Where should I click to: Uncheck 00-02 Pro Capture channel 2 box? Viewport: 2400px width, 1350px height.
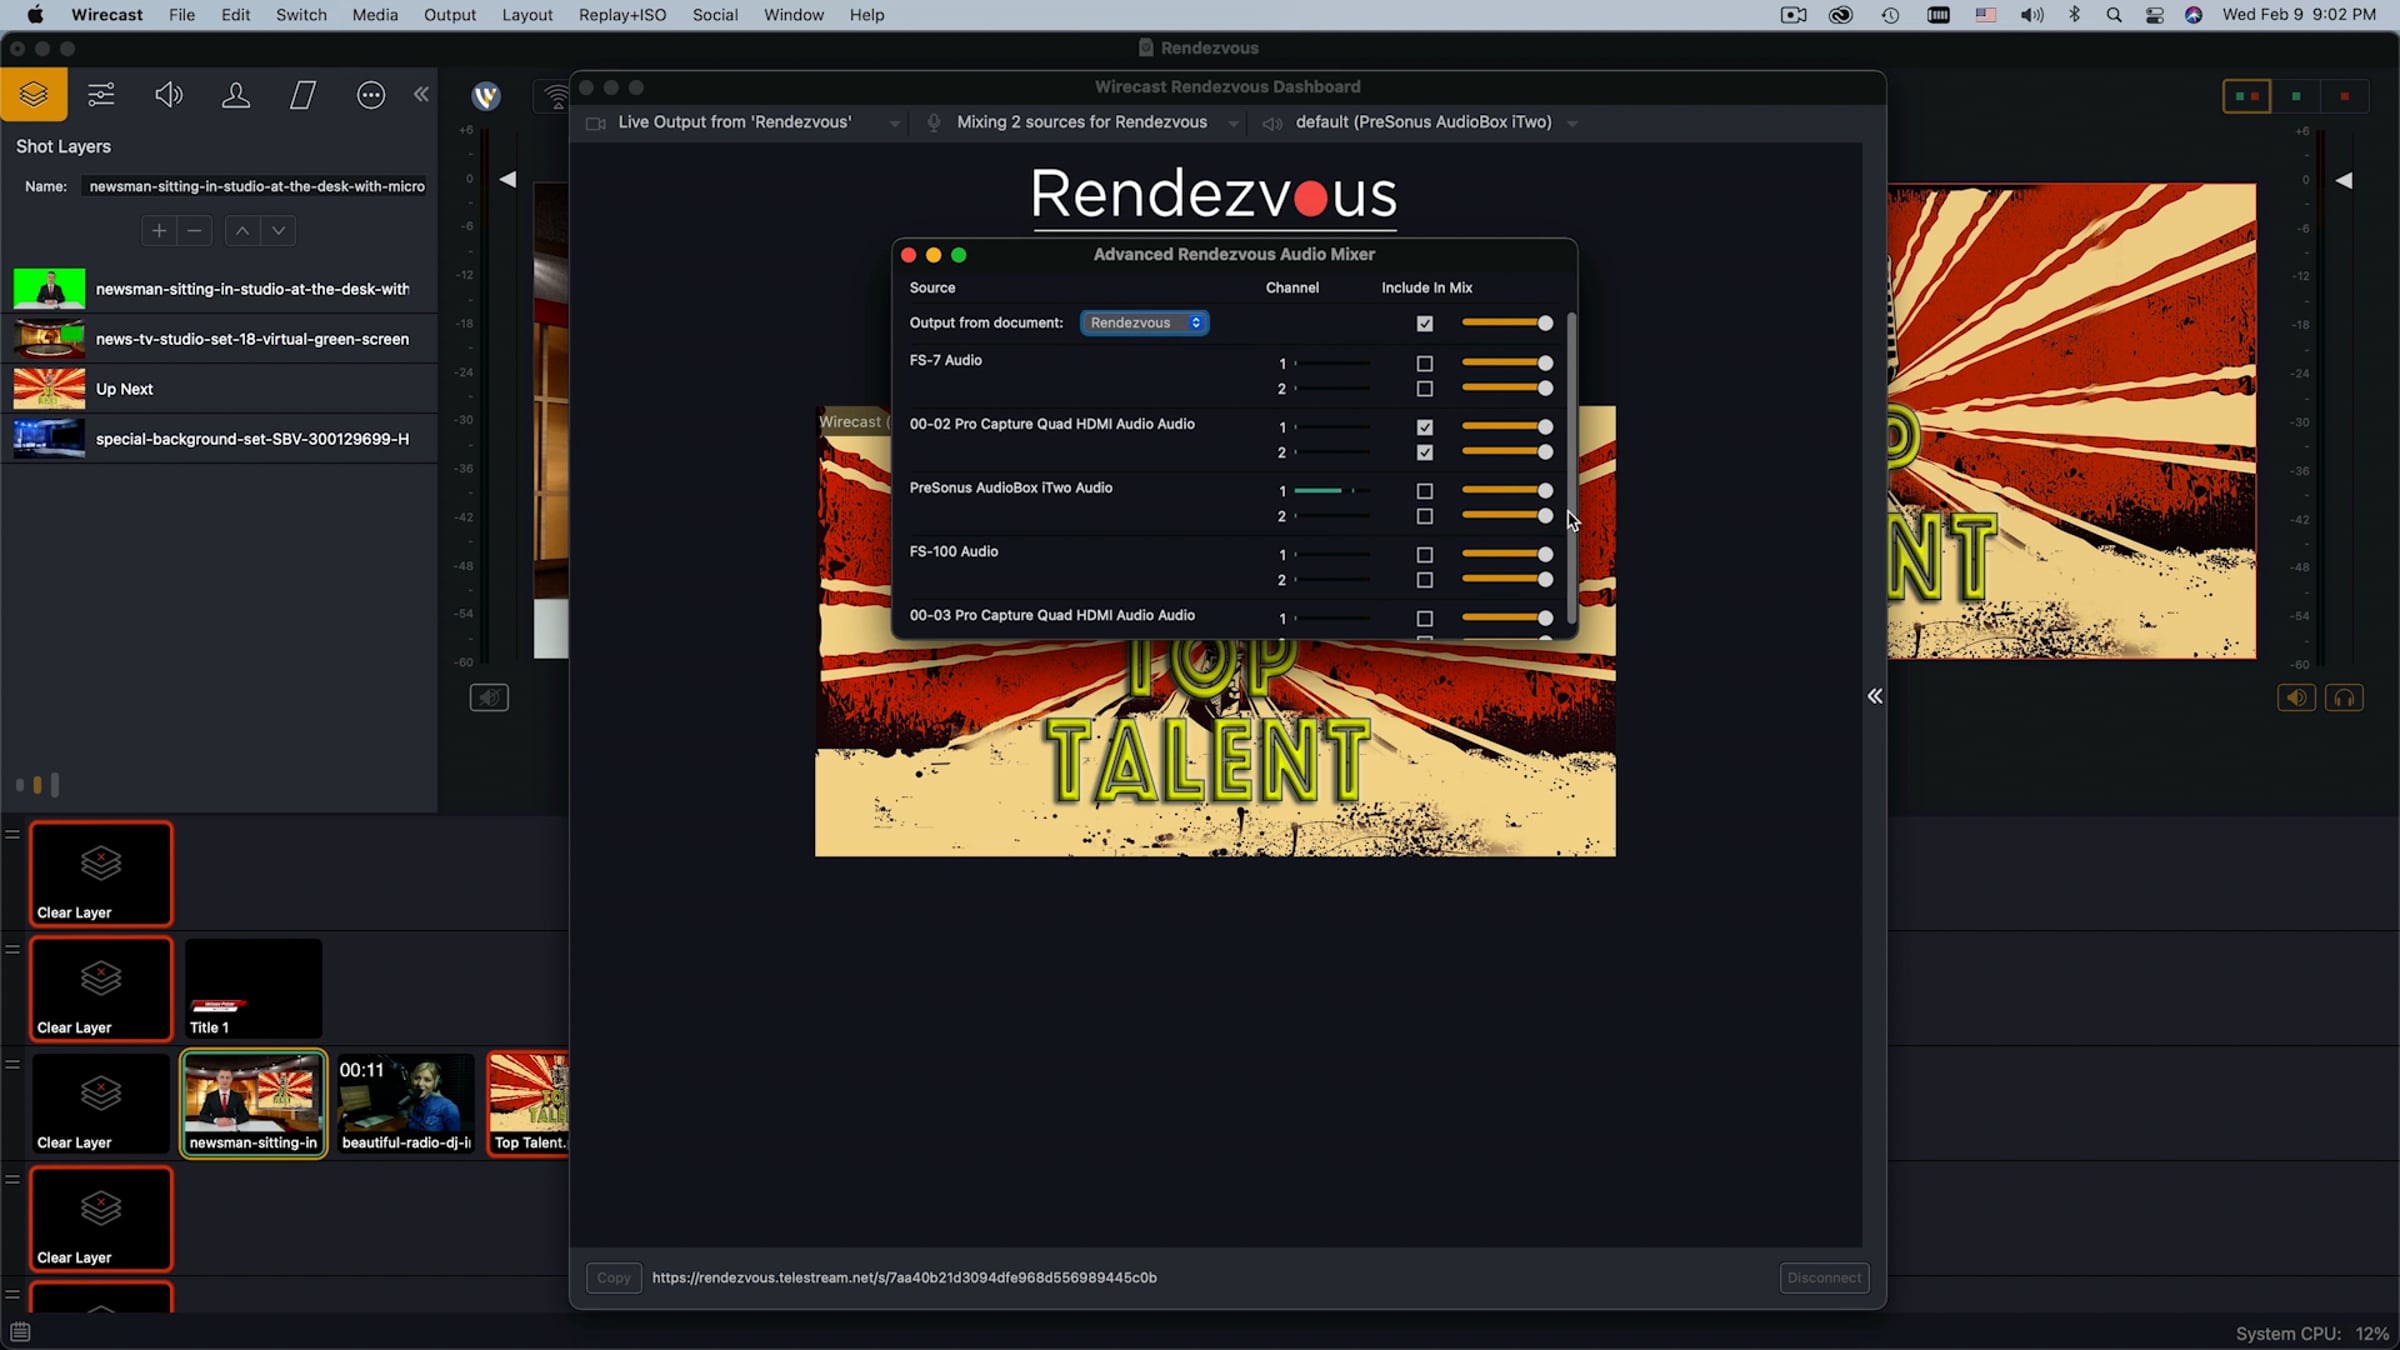tap(1425, 453)
